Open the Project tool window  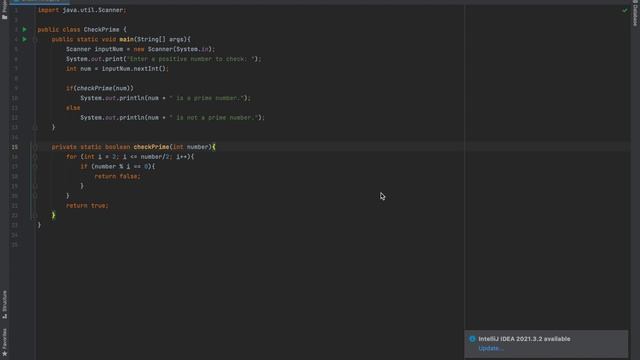point(4,11)
